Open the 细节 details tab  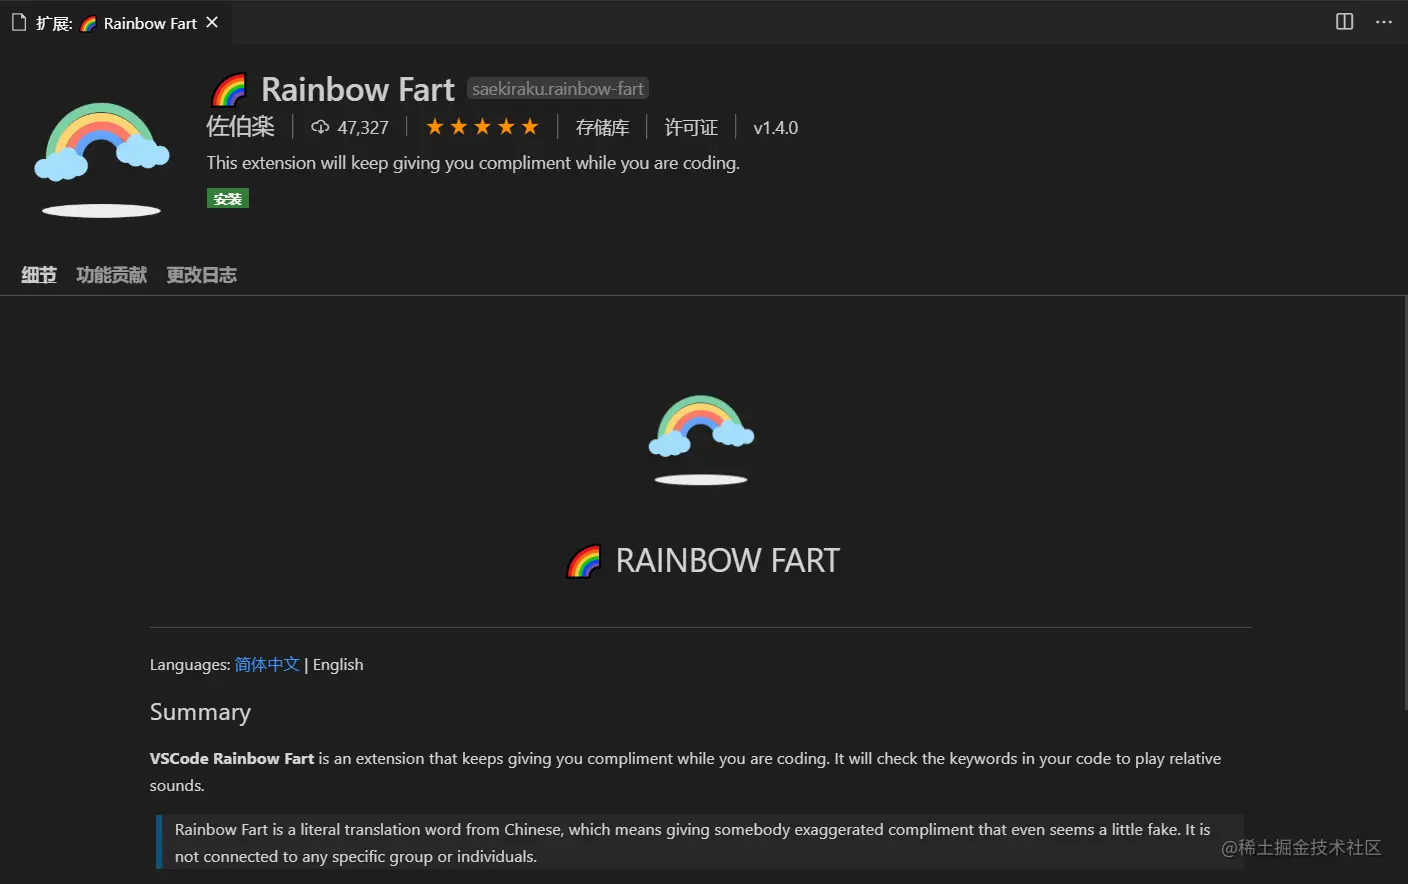(x=39, y=275)
